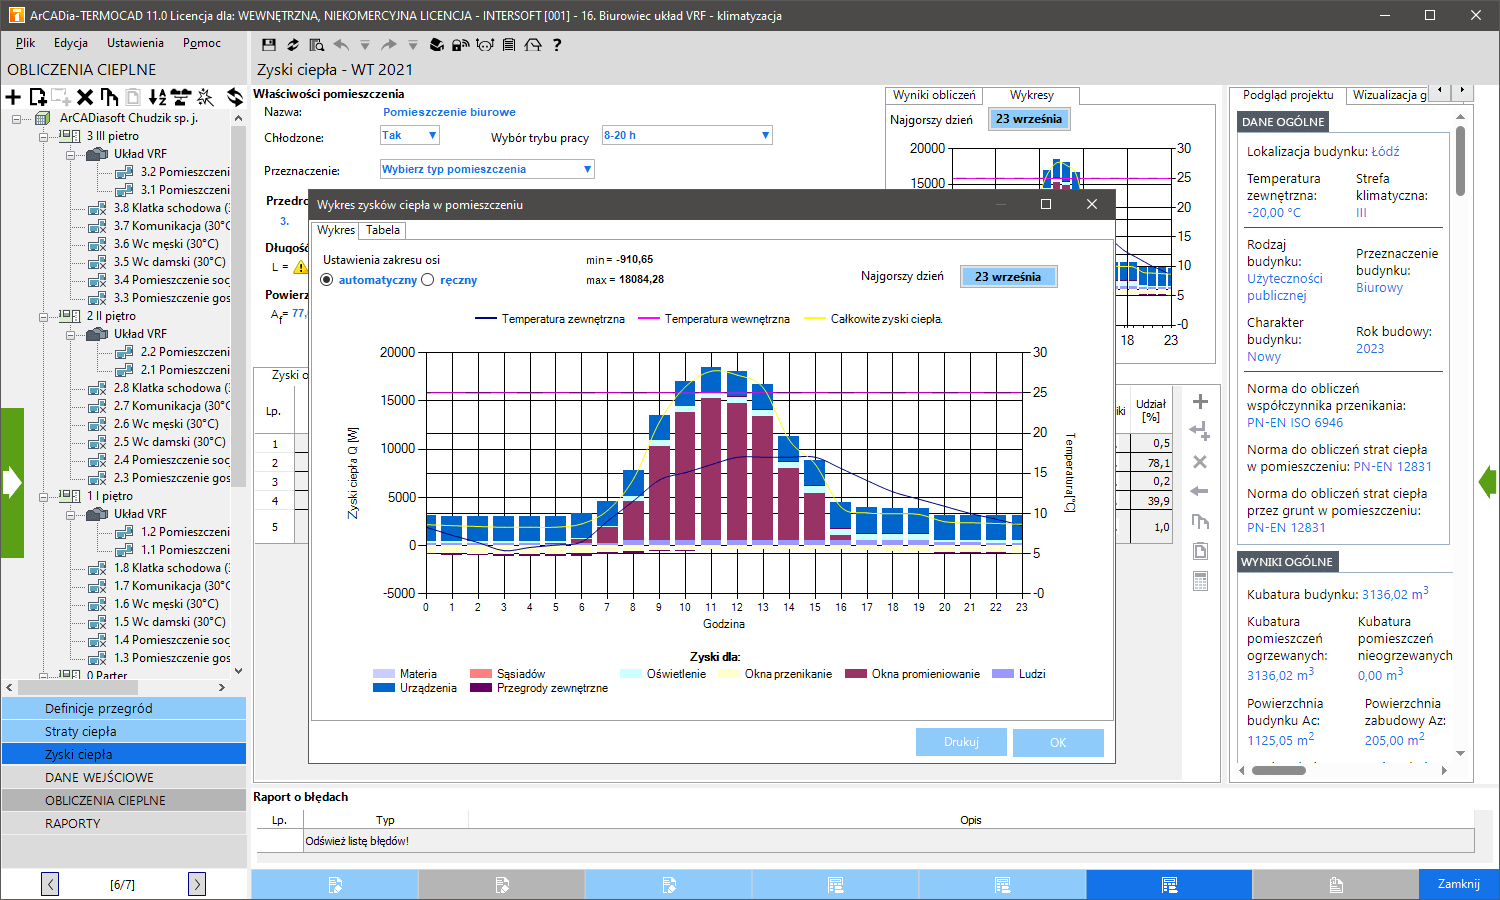Click the plus icon above the tree
This screenshot has width=1500, height=900.
pyautogui.click(x=13, y=97)
